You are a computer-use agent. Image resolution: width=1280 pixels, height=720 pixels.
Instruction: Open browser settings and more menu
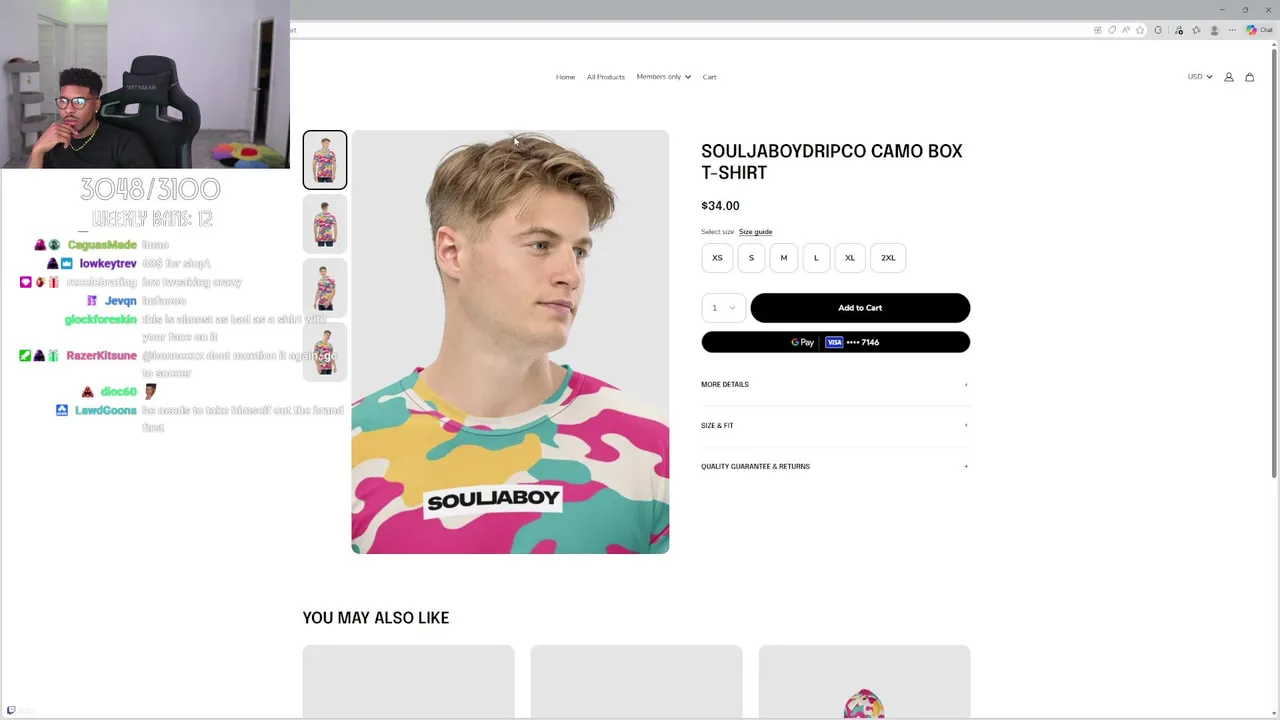[x=1232, y=30]
